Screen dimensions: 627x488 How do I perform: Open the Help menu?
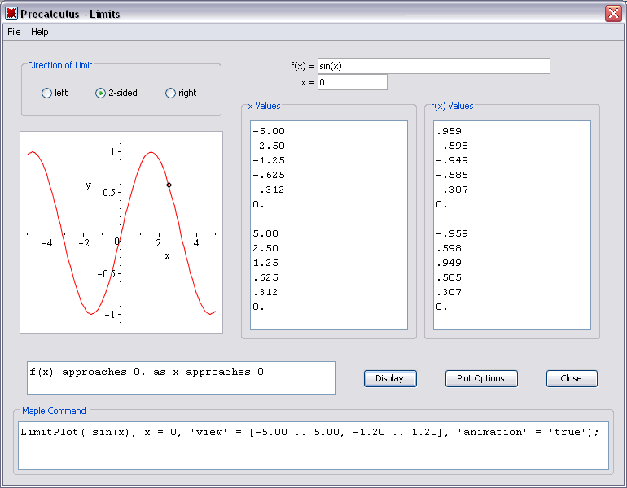(x=40, y=32)
